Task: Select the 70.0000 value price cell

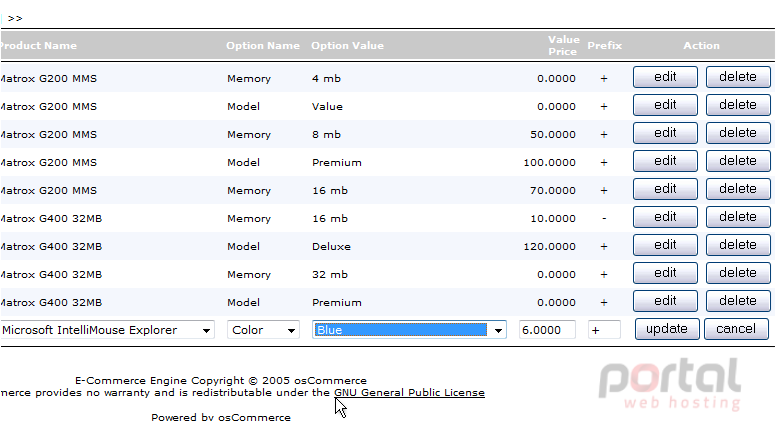Action: pos(553,190)
